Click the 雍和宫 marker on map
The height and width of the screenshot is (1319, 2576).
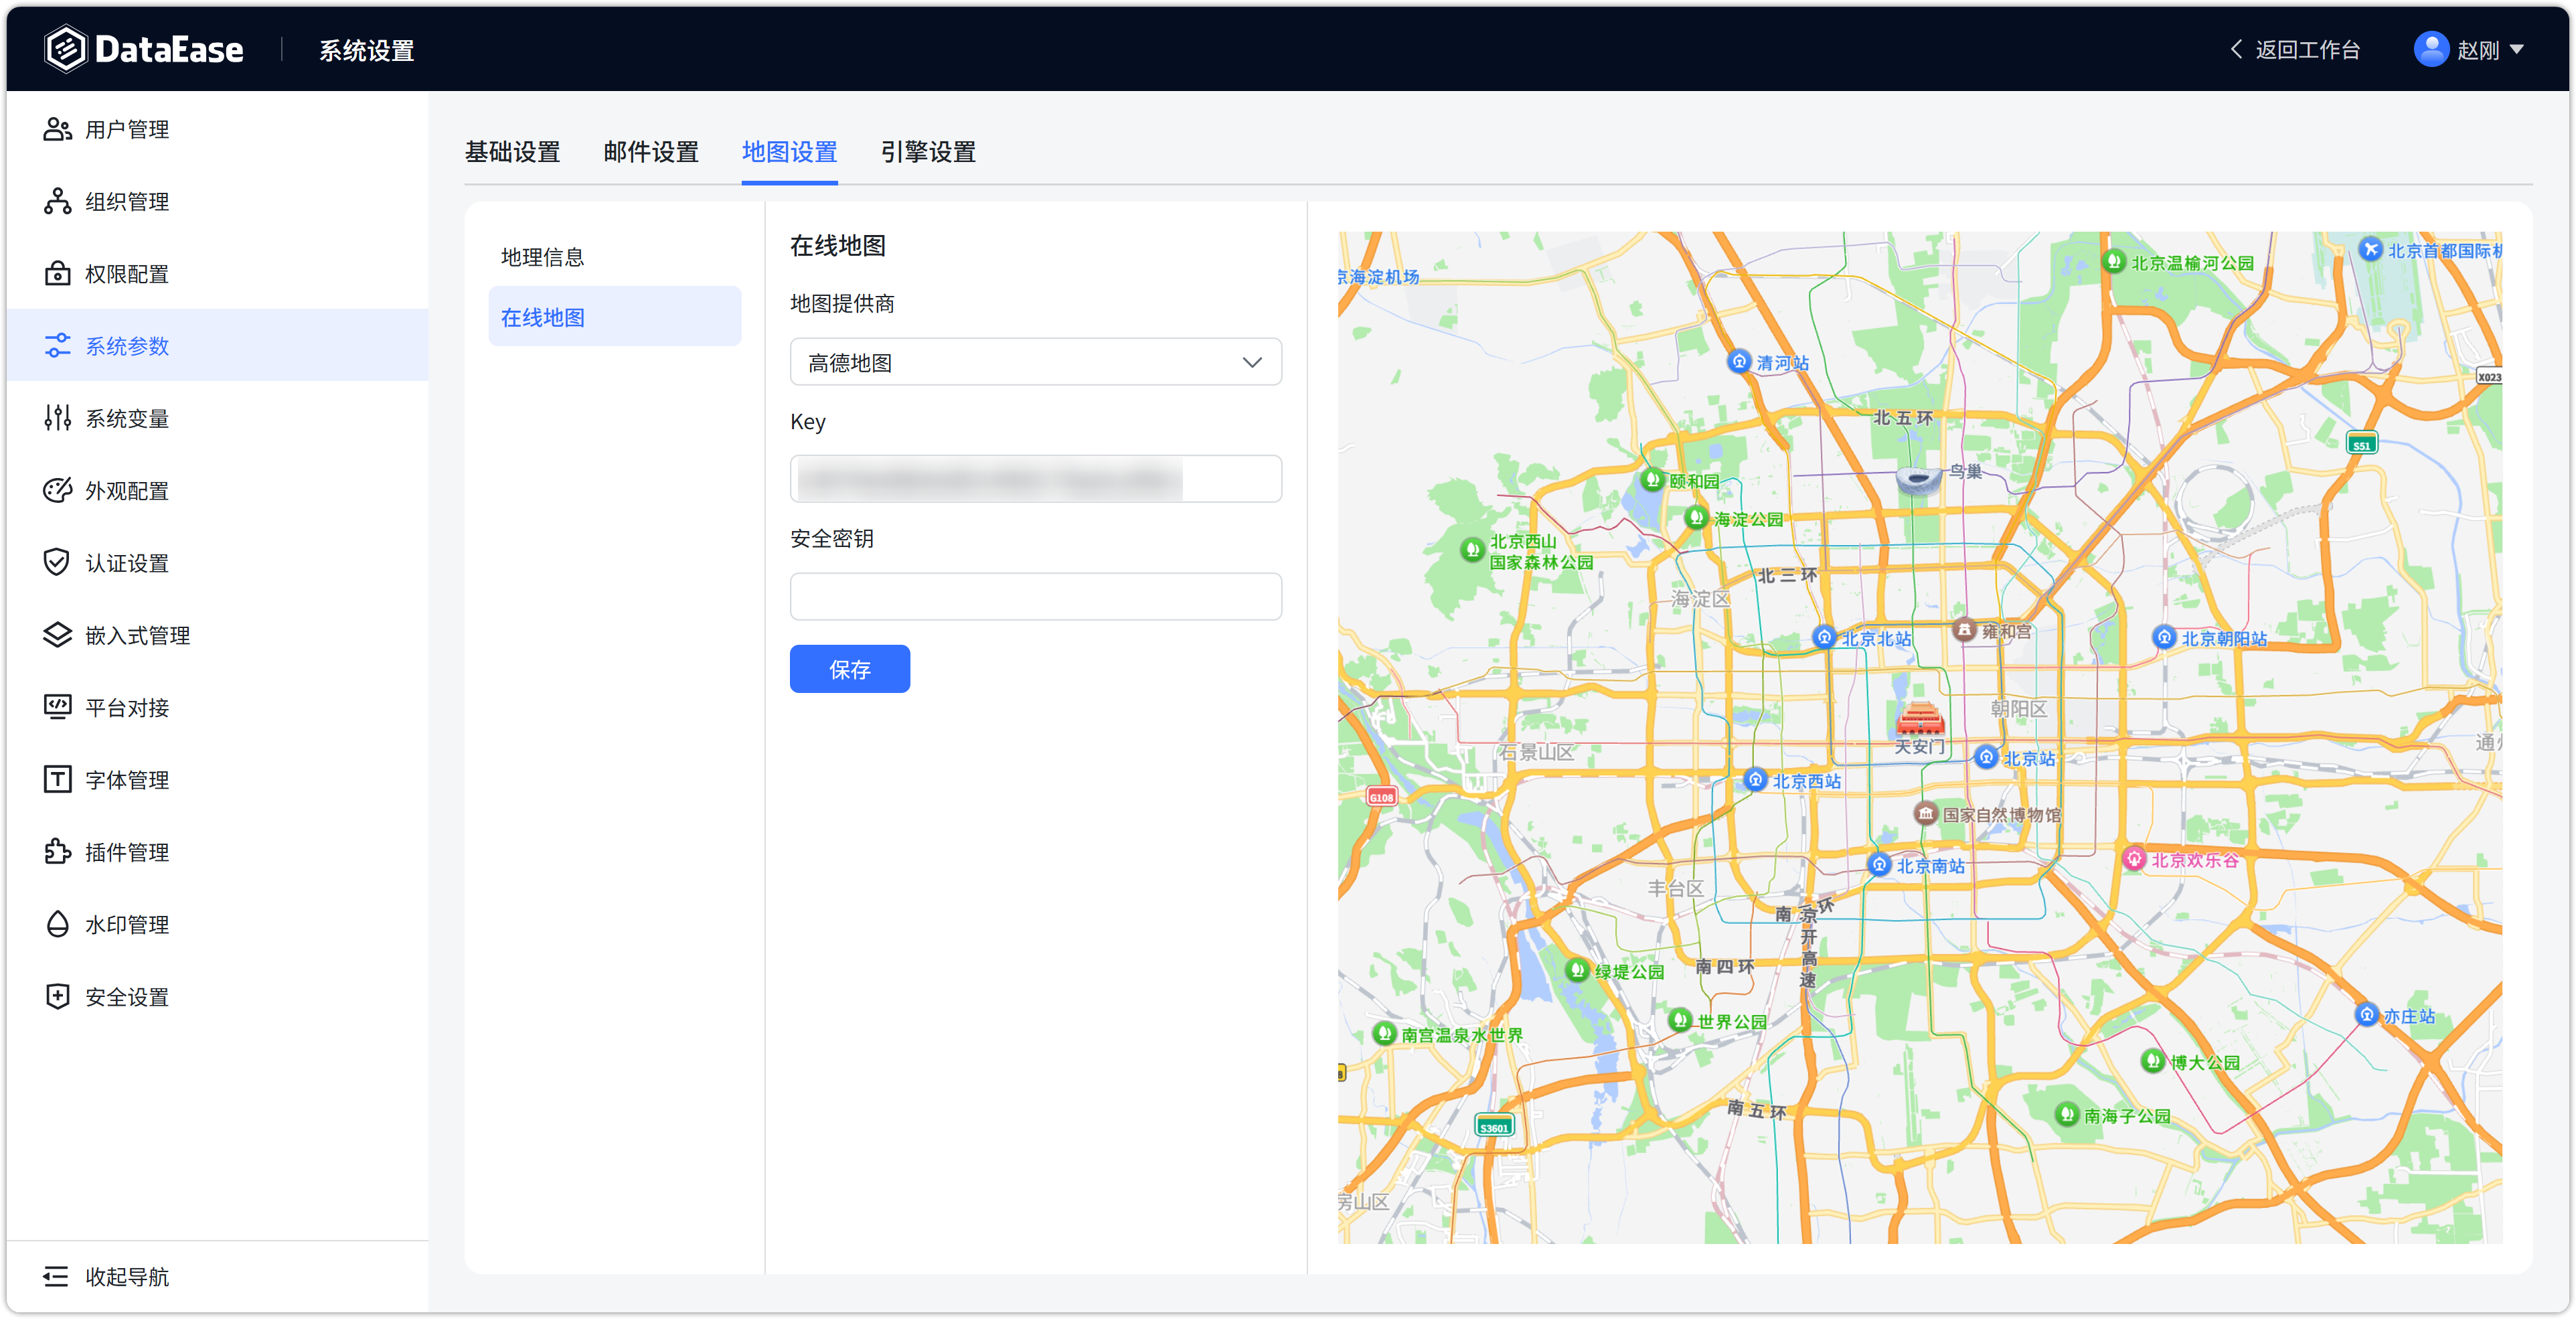tap(1965, 630)
